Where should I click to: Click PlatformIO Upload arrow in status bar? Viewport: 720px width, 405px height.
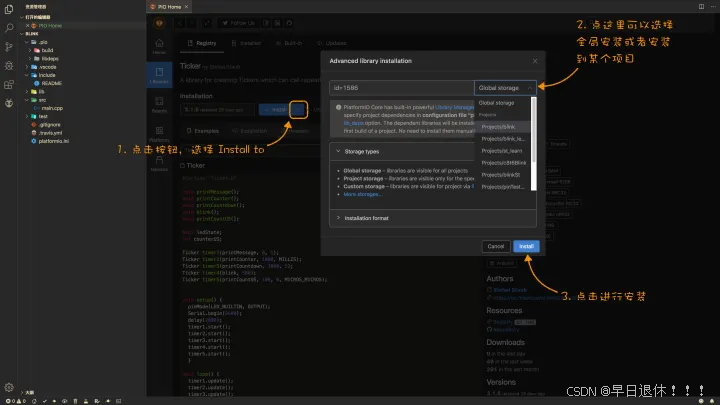pyautogui.click(x=54, y=401)
